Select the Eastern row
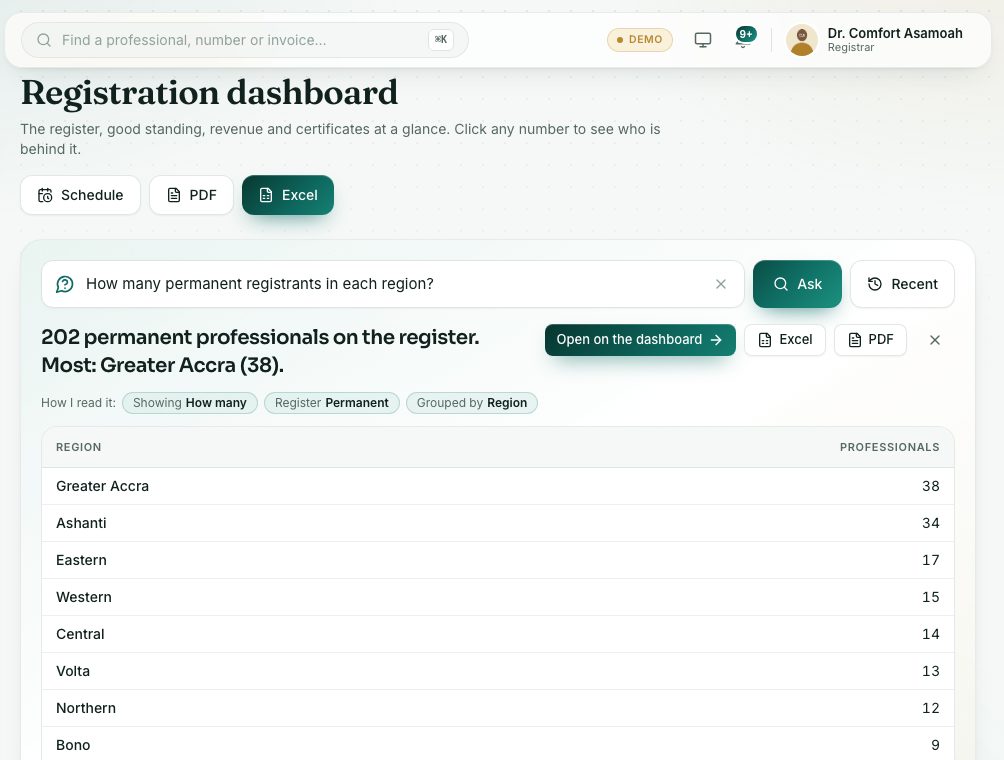This screenshot has width=1004, height=760. click(498, 560)
